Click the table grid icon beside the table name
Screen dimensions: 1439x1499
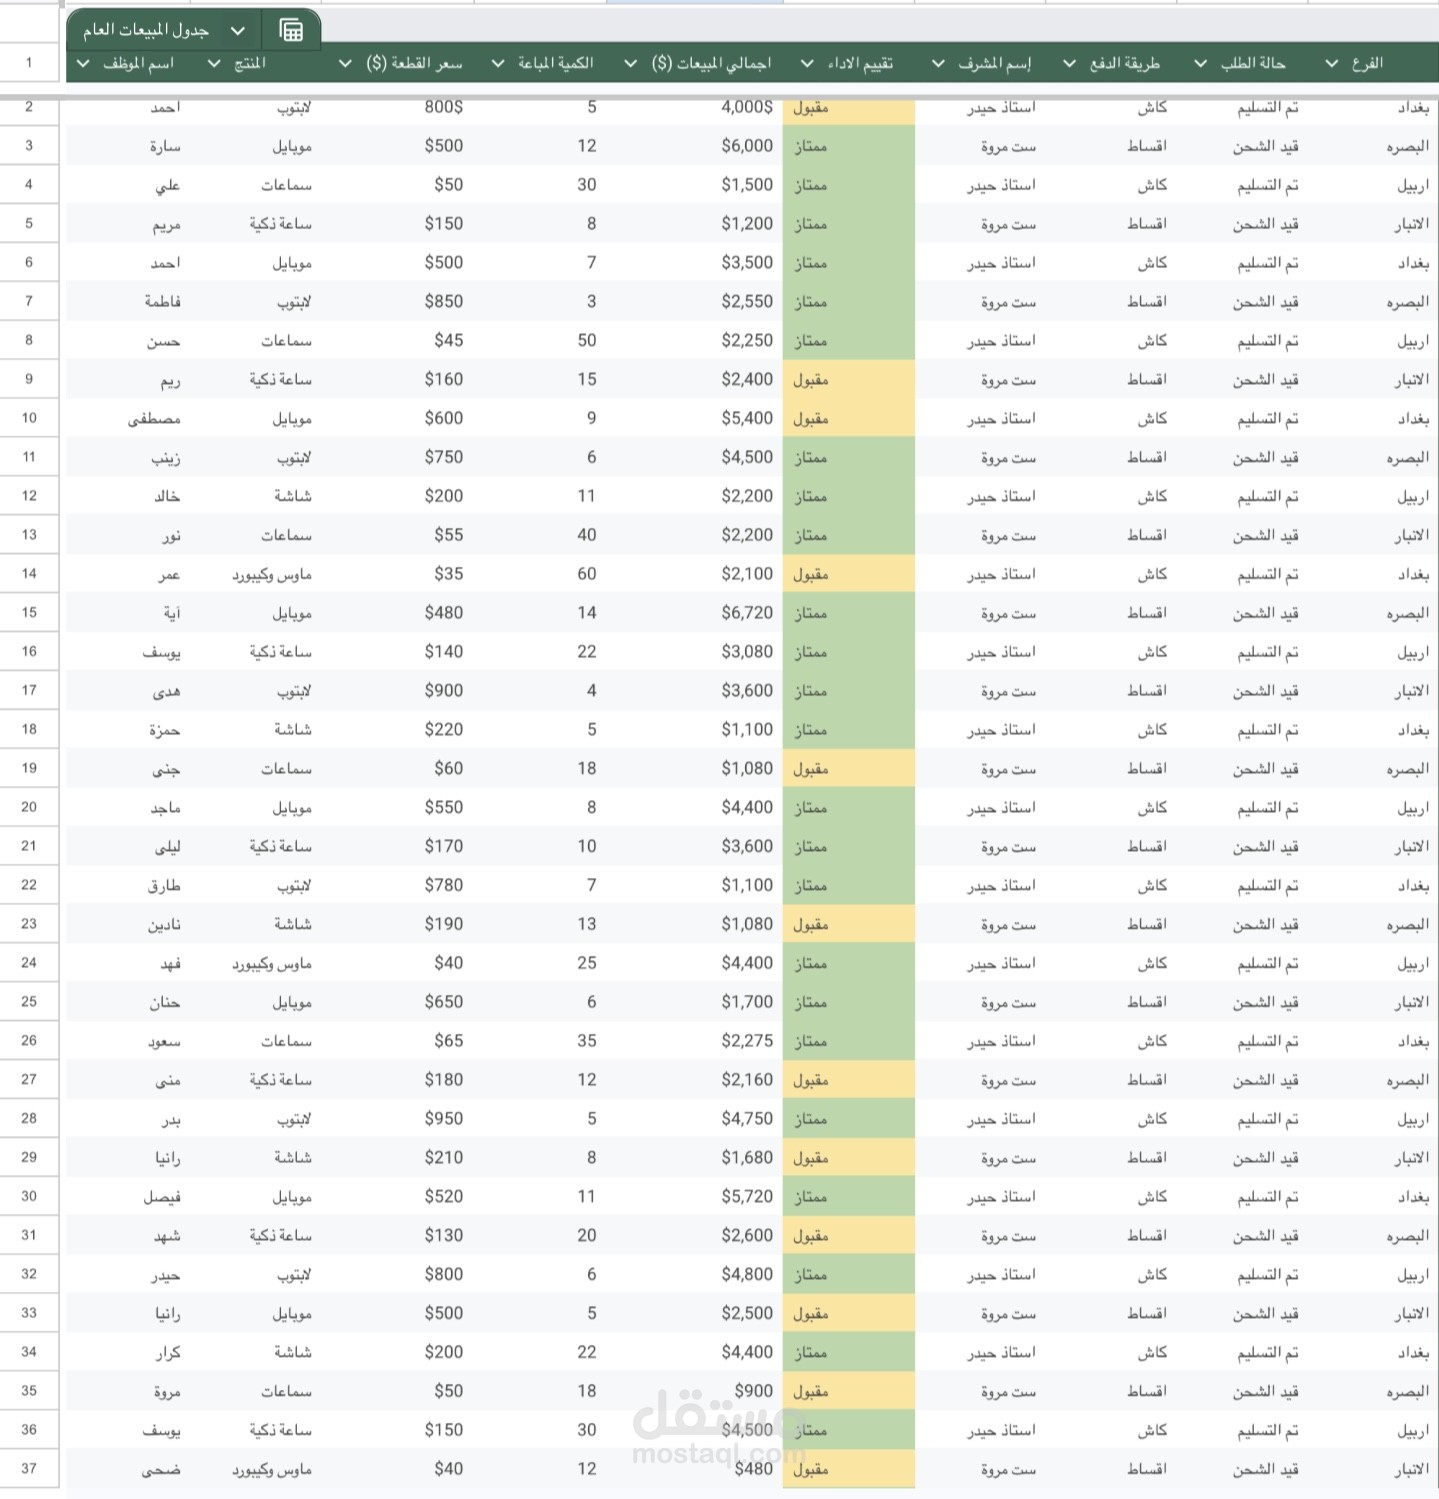(x=291, y=30)
